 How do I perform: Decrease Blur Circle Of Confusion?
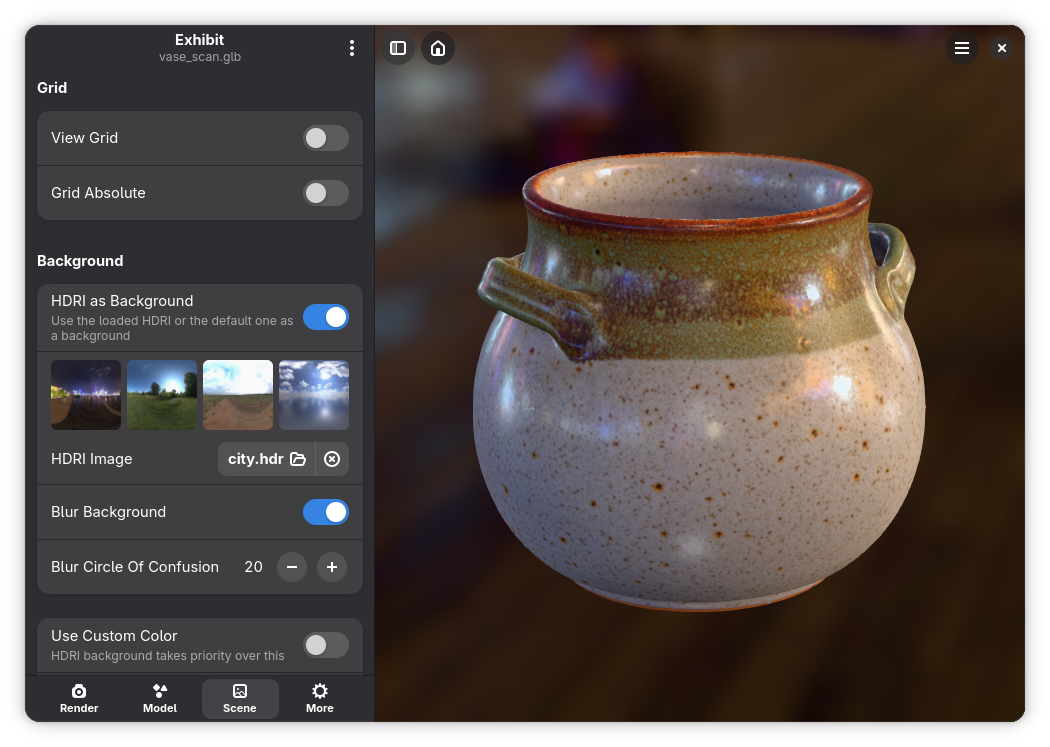pyautogui.click(x=292, y=567)
